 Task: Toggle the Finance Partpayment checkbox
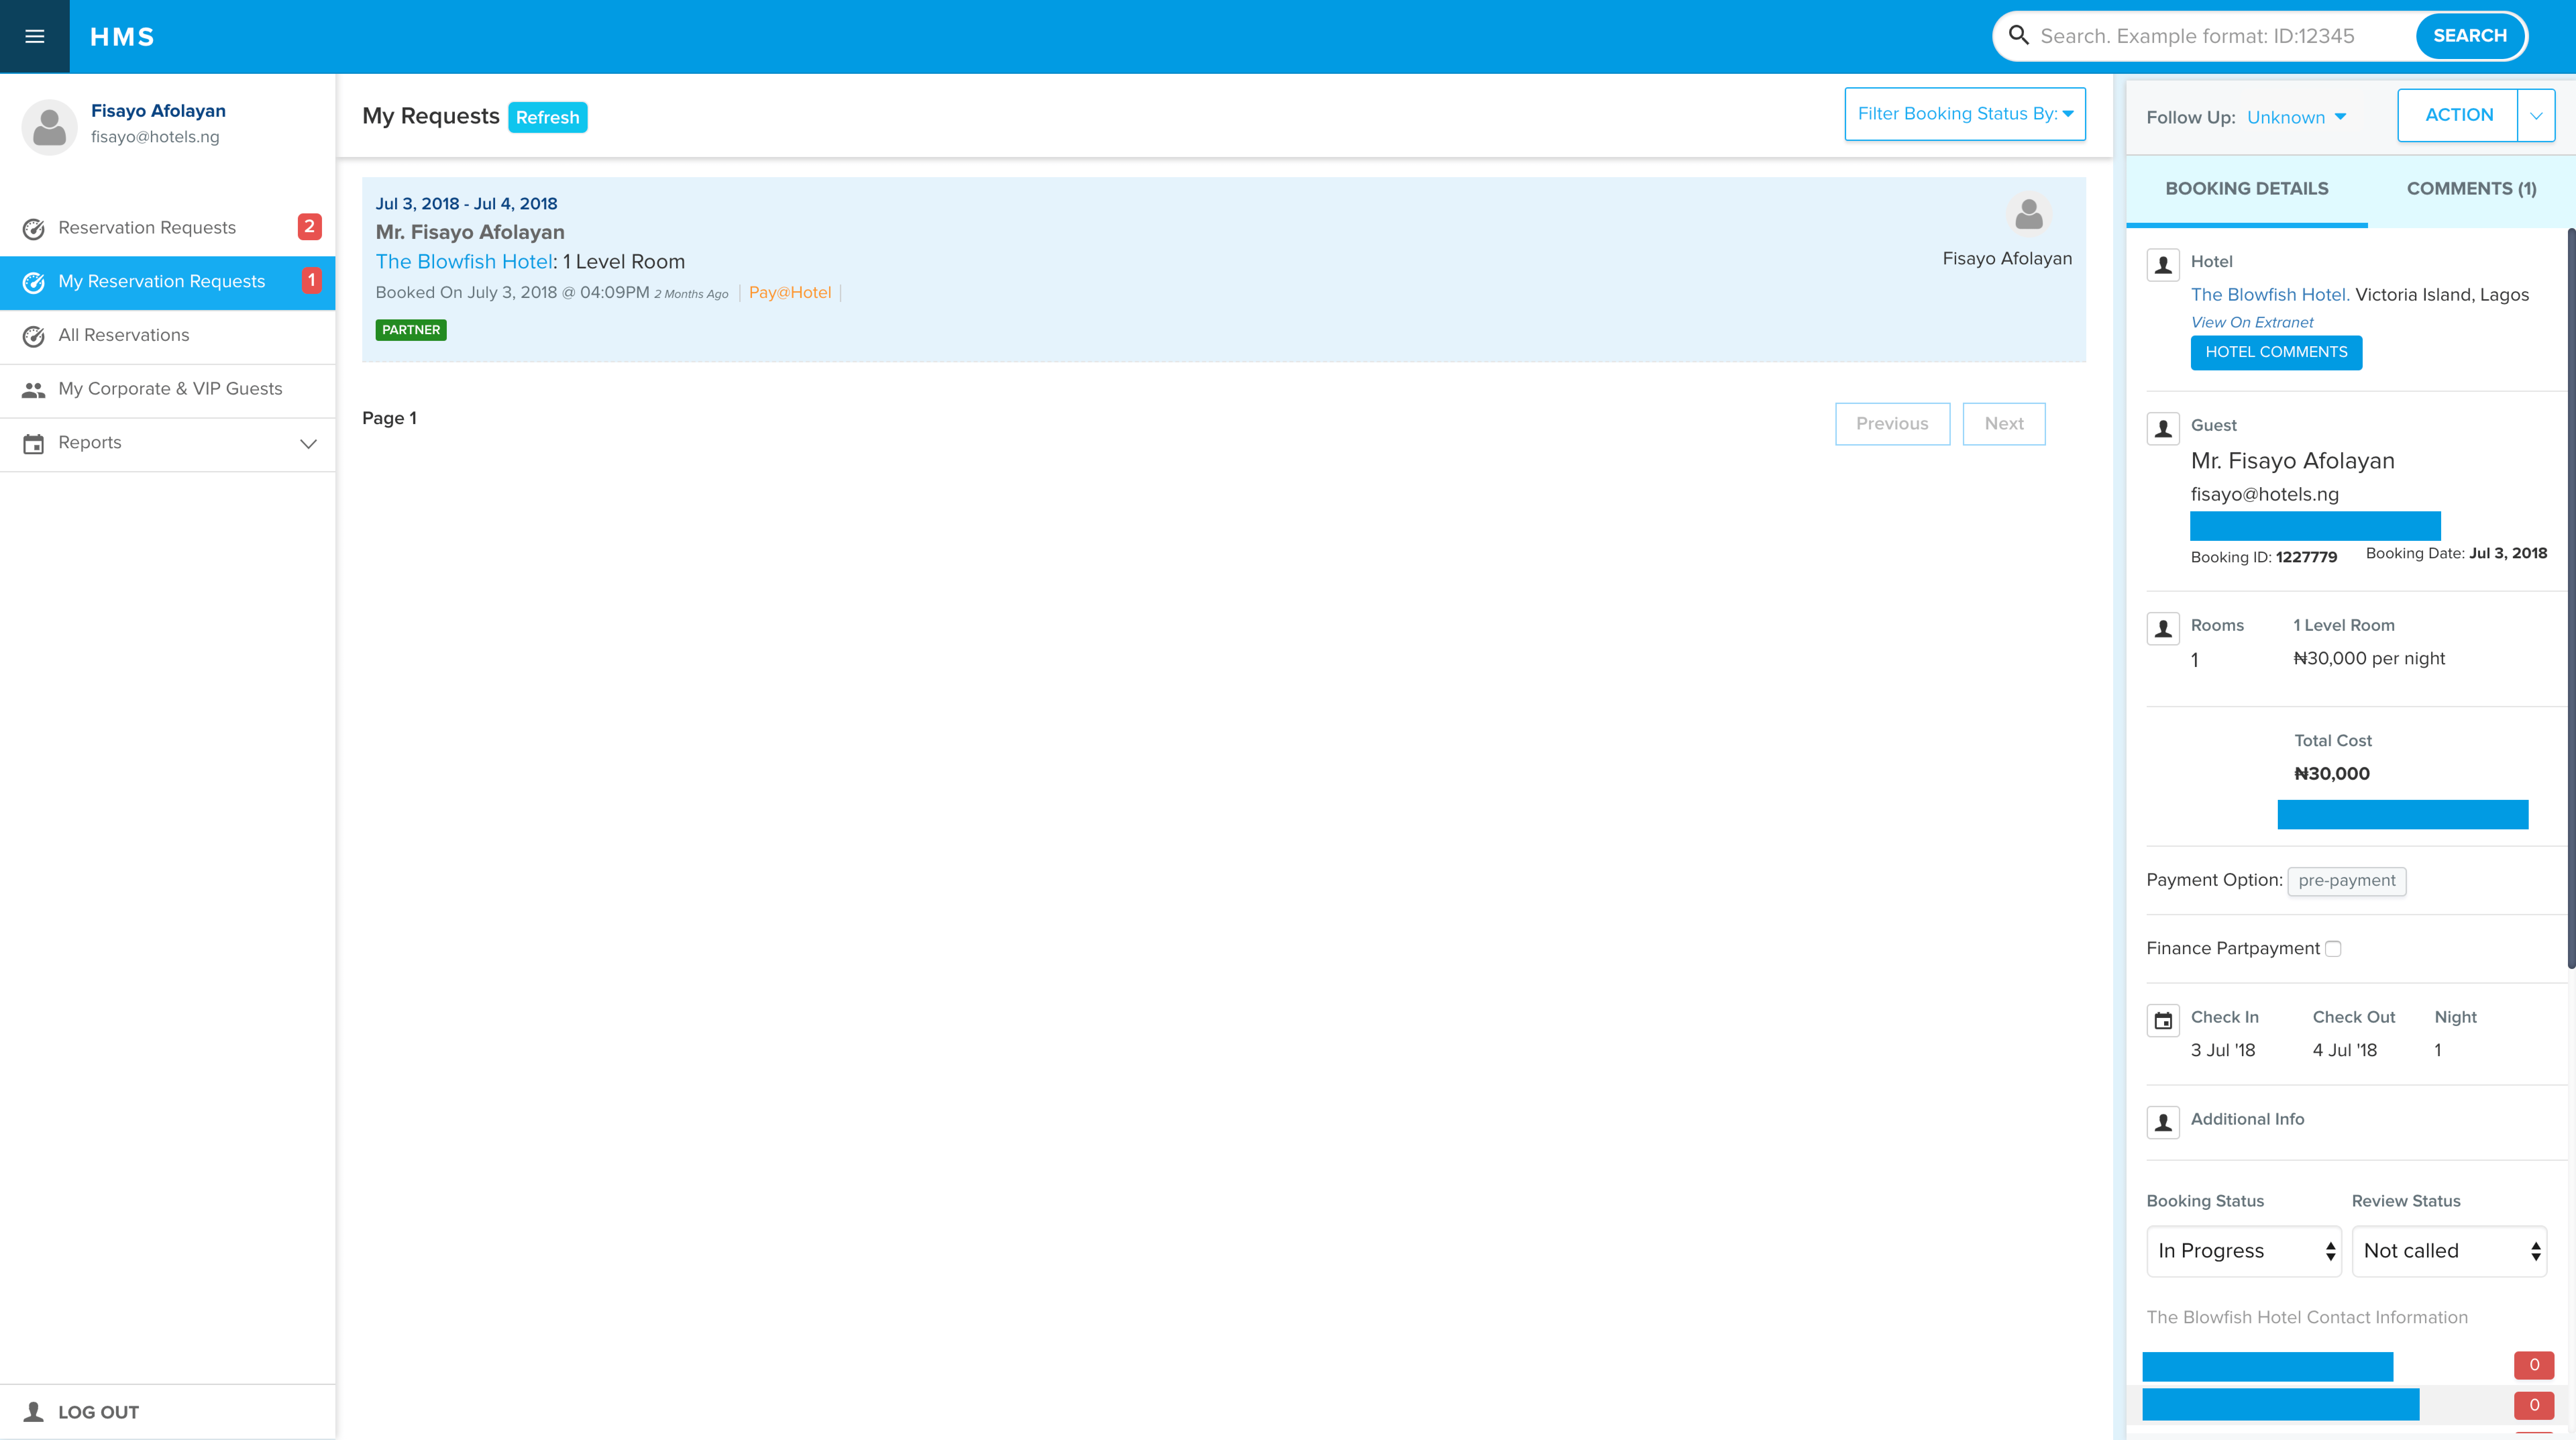point(2333,949)
